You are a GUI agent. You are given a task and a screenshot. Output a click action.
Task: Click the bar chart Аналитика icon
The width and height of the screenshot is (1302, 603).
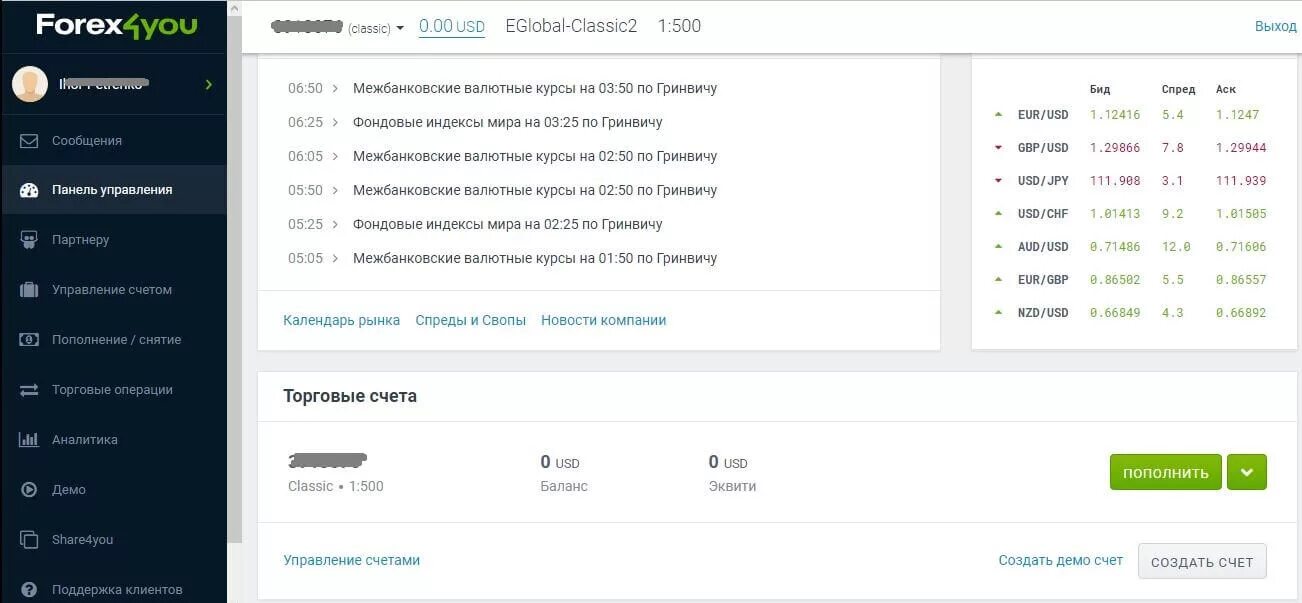(29, 440)
